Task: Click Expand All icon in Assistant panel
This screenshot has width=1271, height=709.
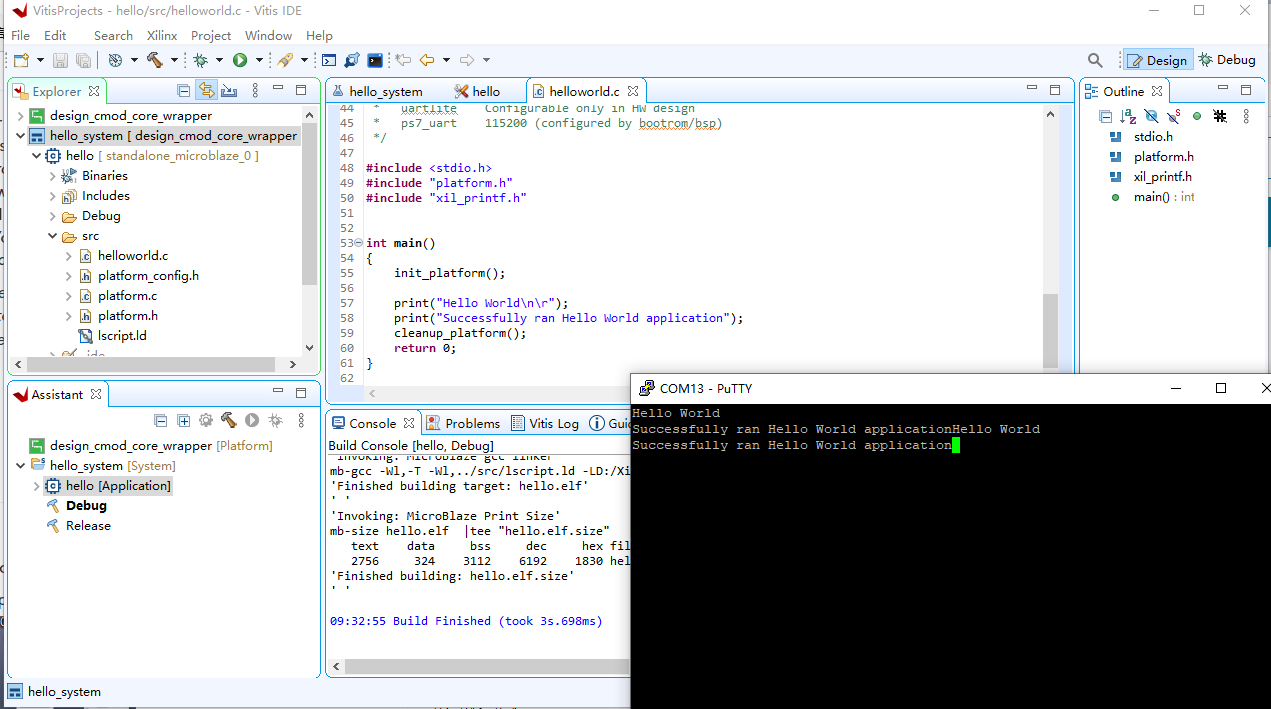Action: click(183, 421)
